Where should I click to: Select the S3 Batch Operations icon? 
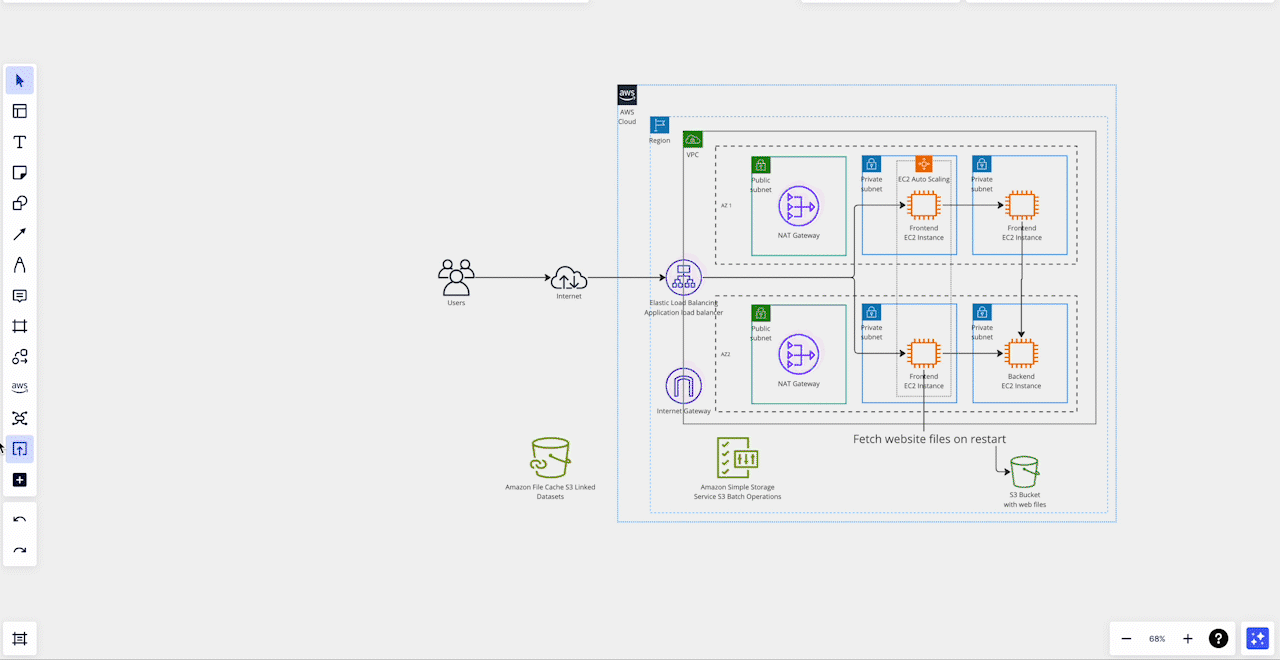coord(737,457)
